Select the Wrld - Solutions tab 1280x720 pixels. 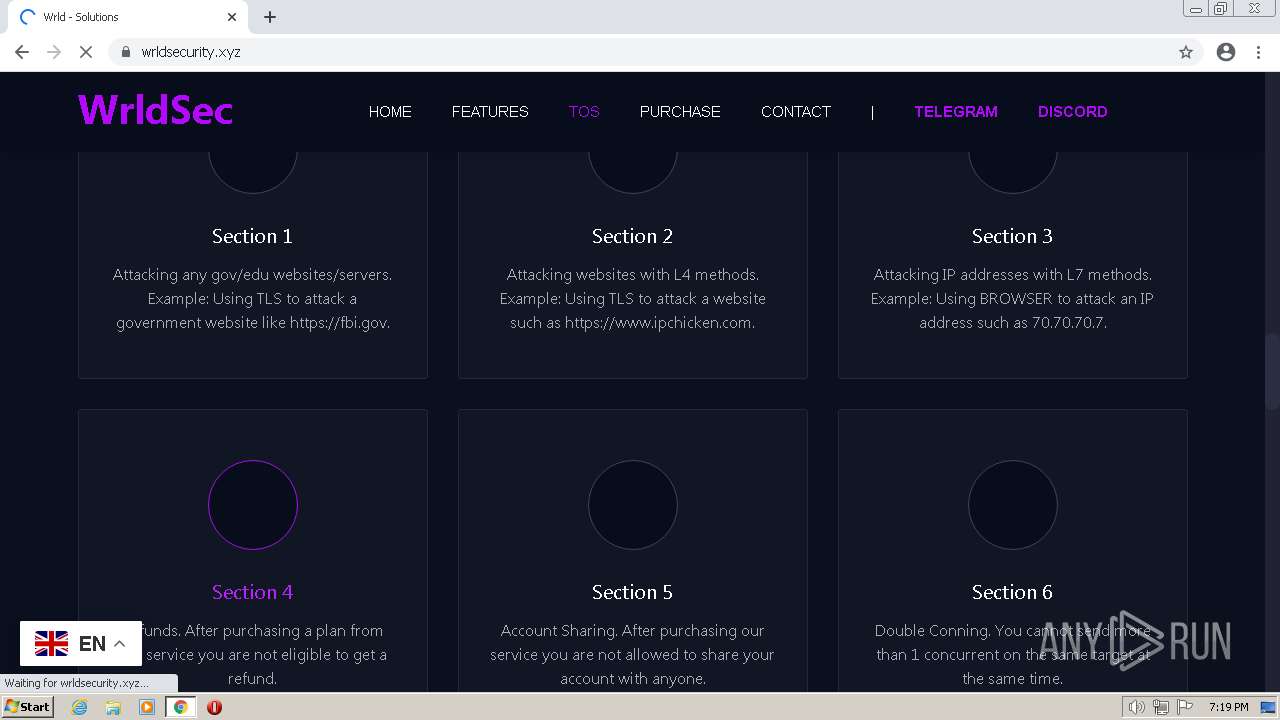[x=128, y=17]
